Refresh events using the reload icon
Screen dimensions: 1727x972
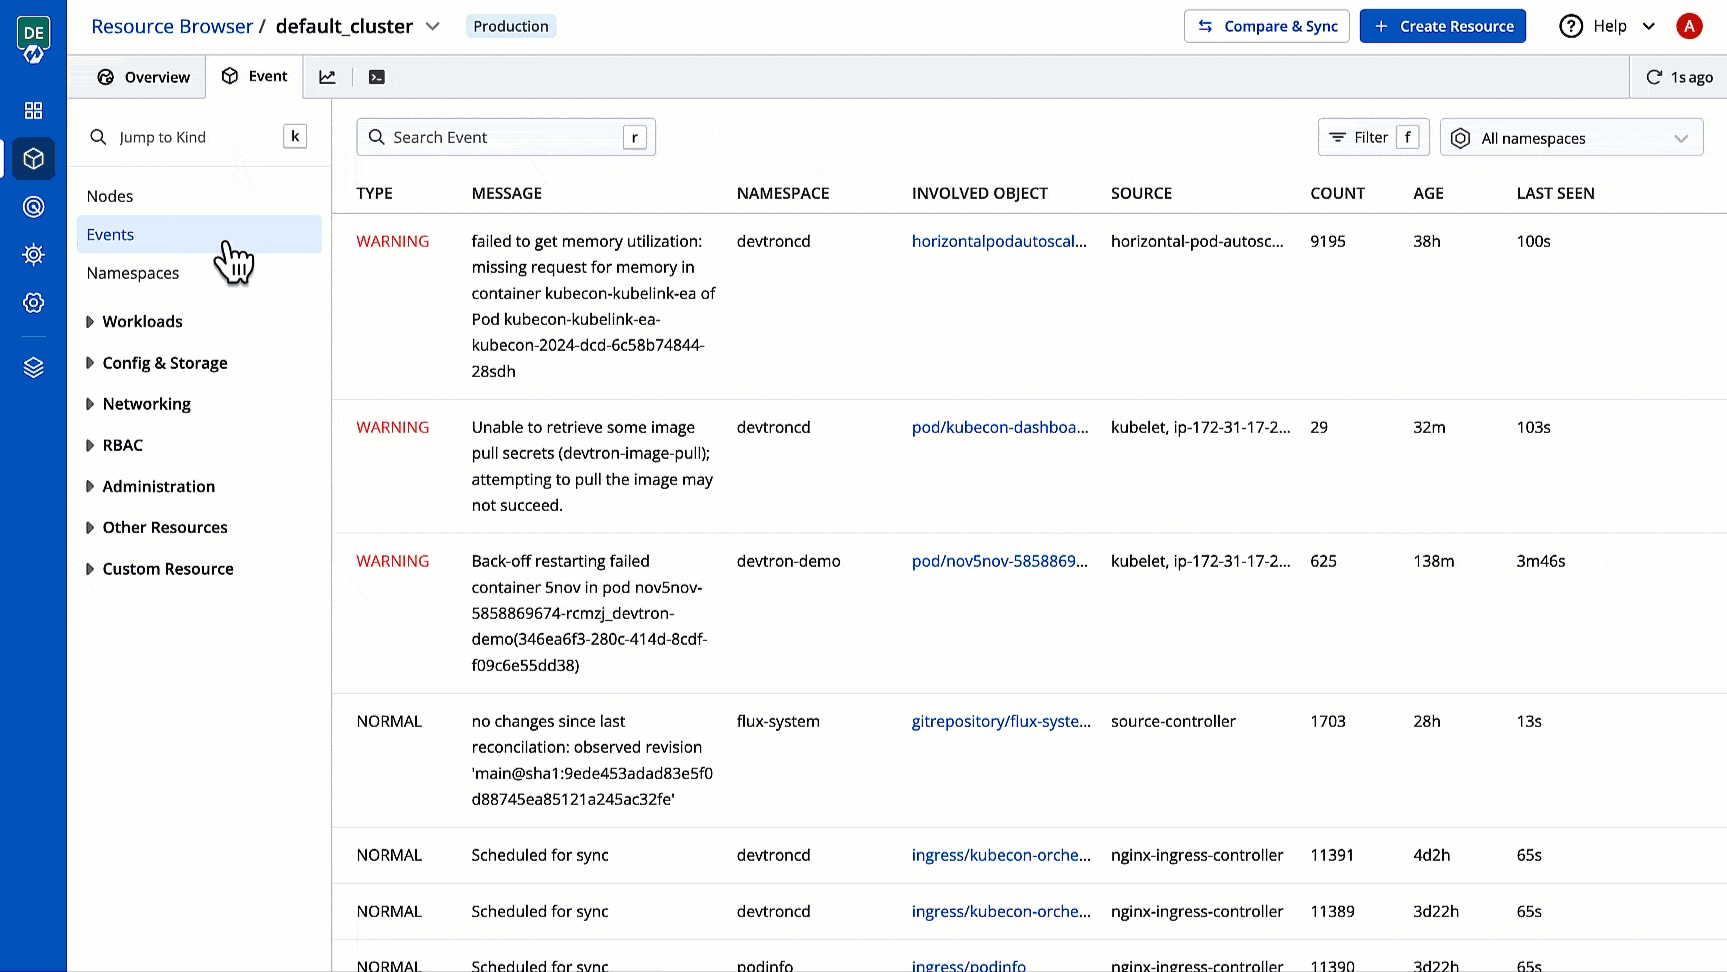1654,77
